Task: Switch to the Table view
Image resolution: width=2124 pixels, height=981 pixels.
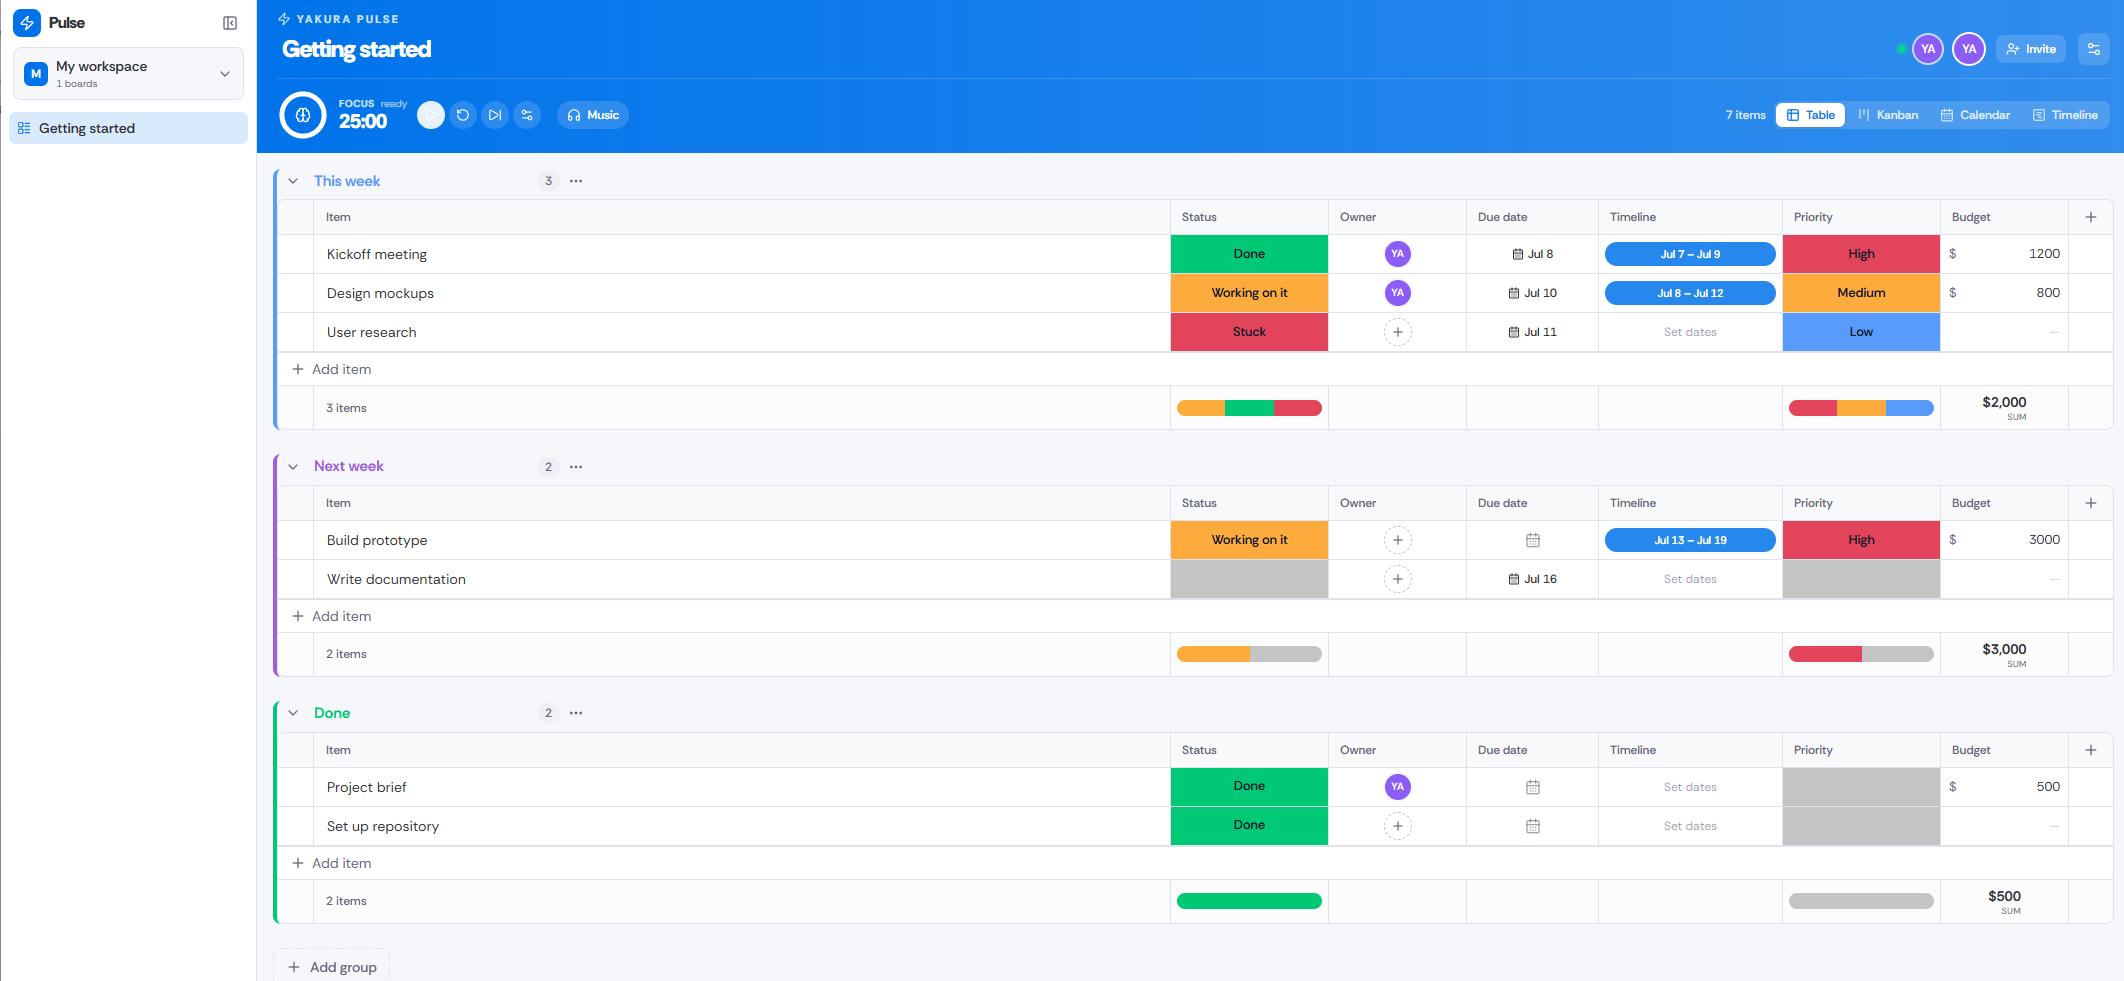Action: coord(1811,115)
